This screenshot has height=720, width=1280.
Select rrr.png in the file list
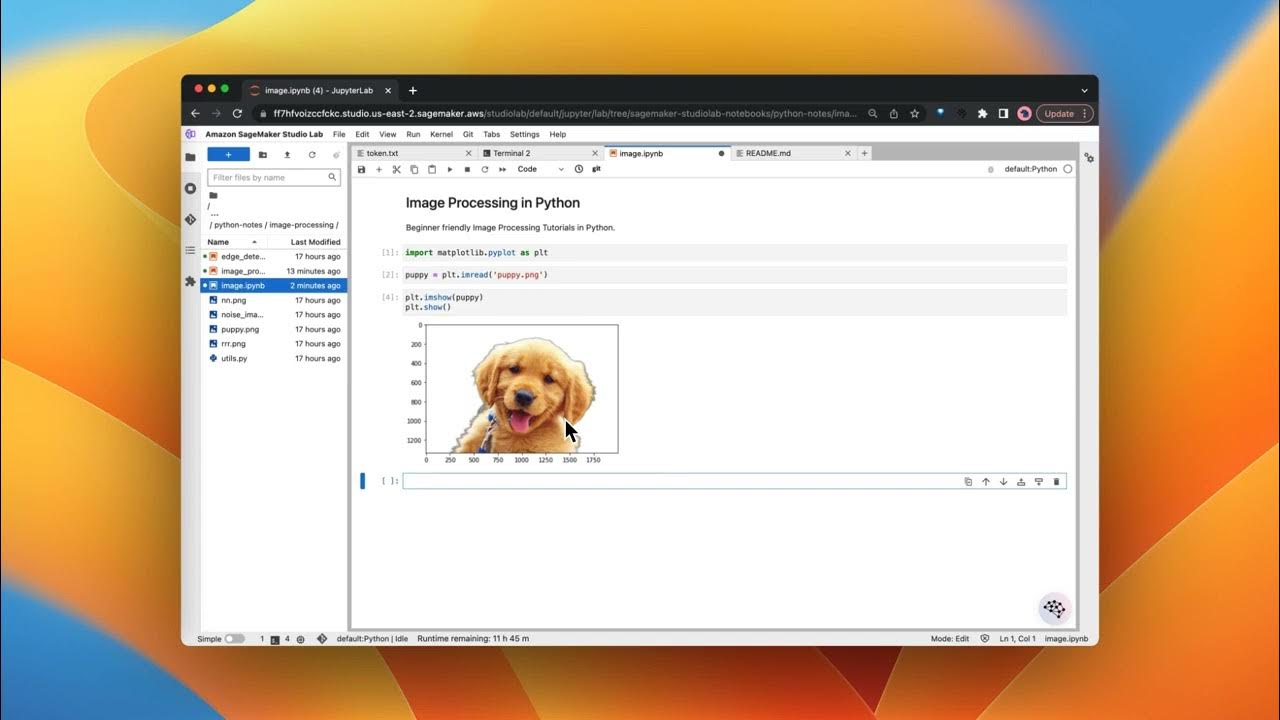(274, 344)
